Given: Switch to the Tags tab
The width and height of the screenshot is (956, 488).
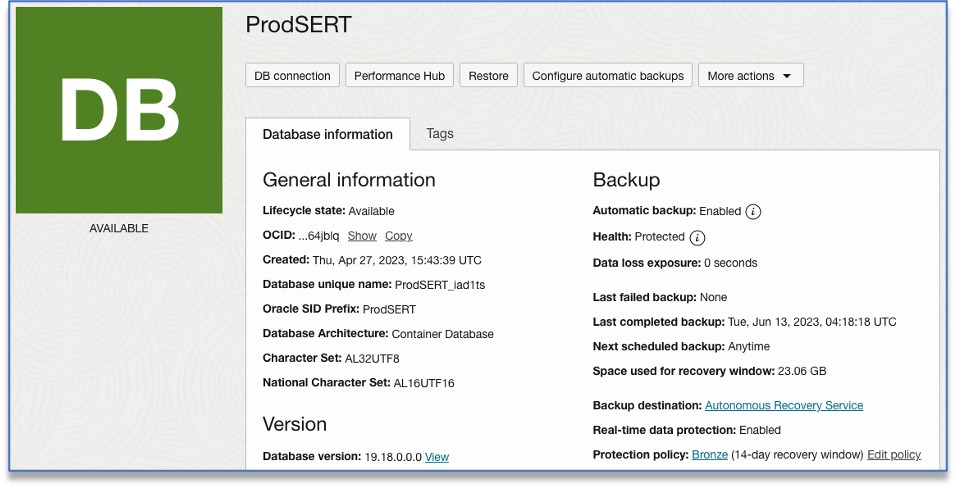Looking at the screenshot, I should [440, 133].
